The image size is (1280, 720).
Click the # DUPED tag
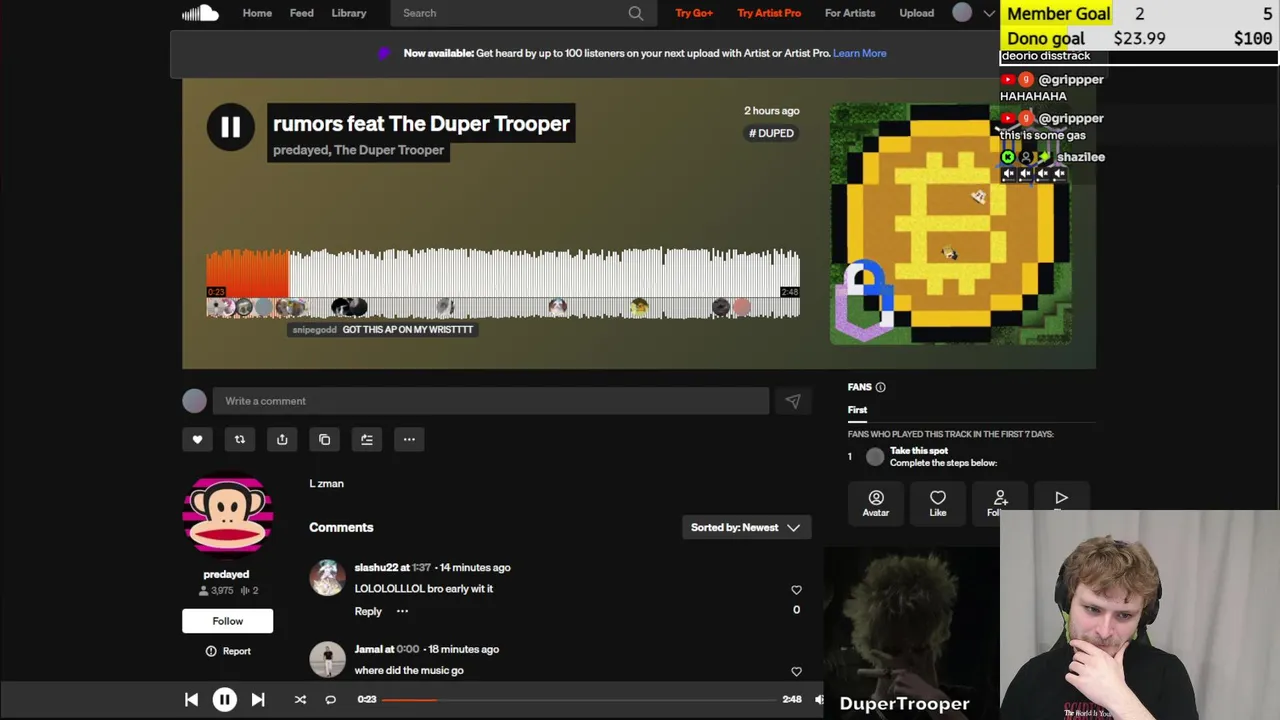771,133
